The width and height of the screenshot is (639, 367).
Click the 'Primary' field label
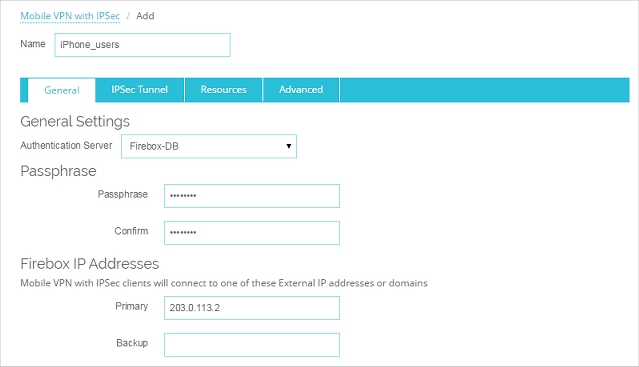pos(132,306)
